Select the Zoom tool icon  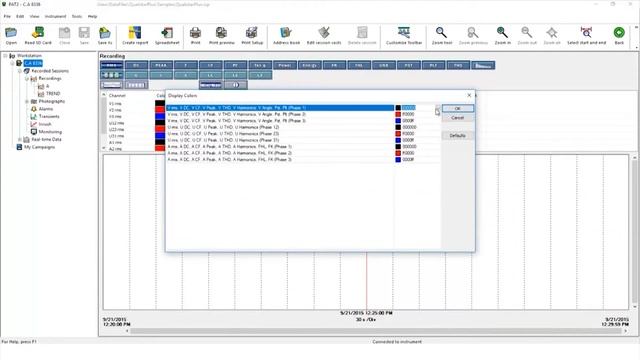[x=442, y=36]
